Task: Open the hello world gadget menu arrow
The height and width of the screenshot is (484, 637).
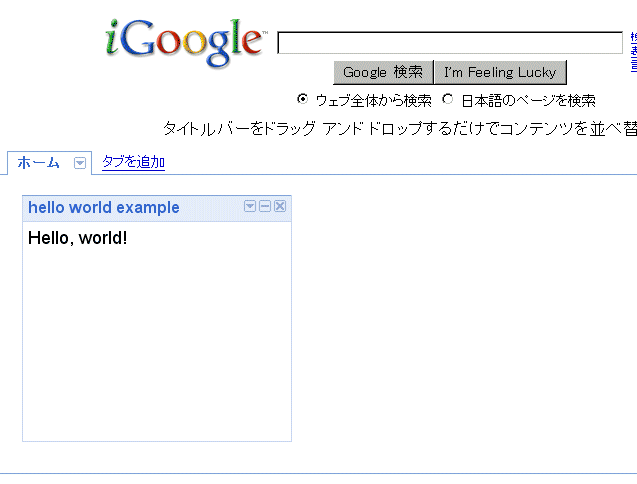Action: pyautogui.click(x=250, y=206)
